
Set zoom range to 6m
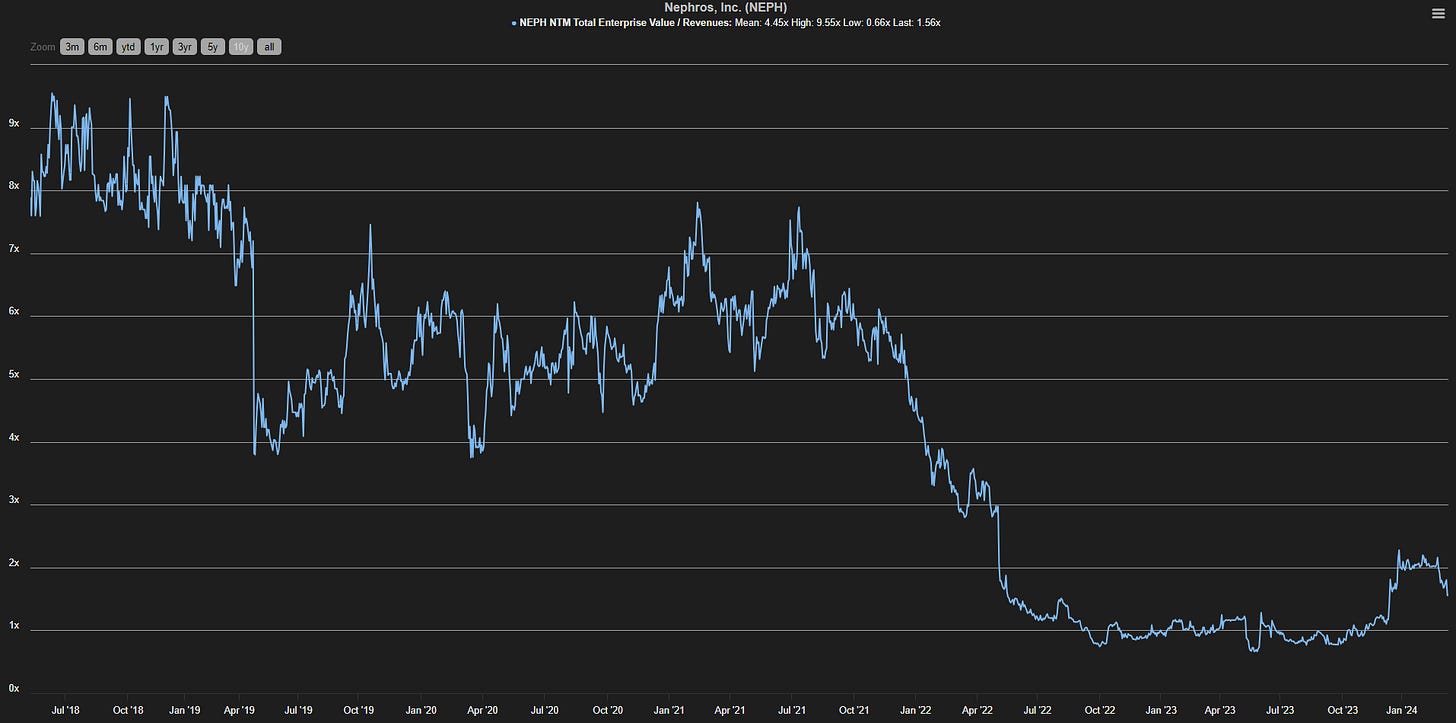tap(99, 46)
